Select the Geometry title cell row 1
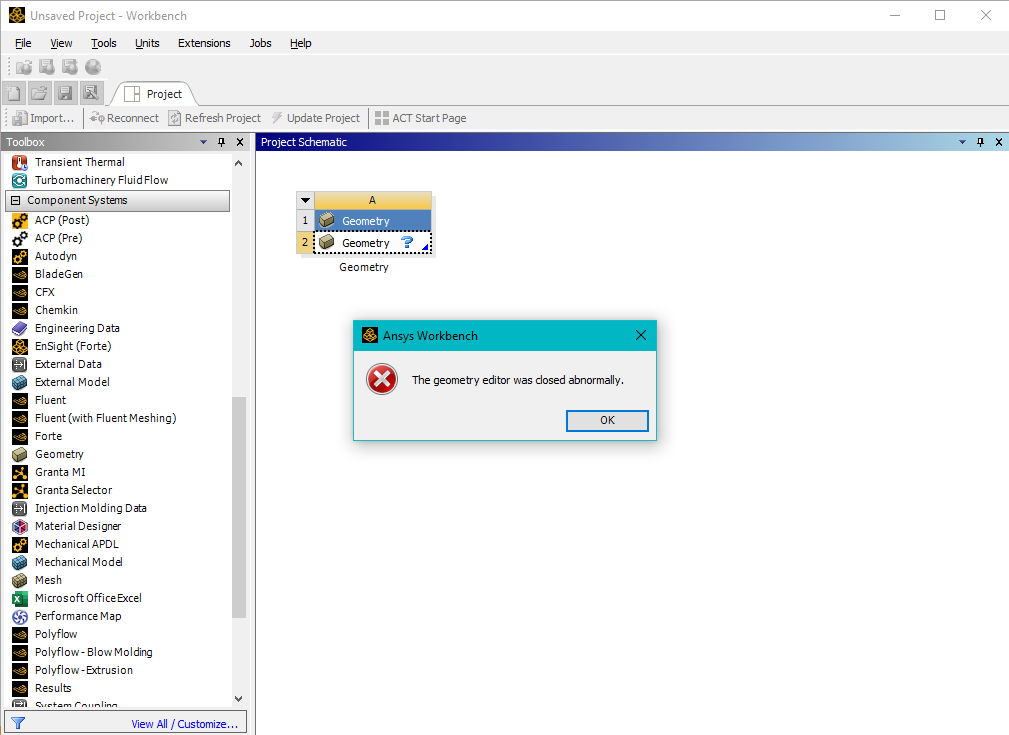 point(373,221)
